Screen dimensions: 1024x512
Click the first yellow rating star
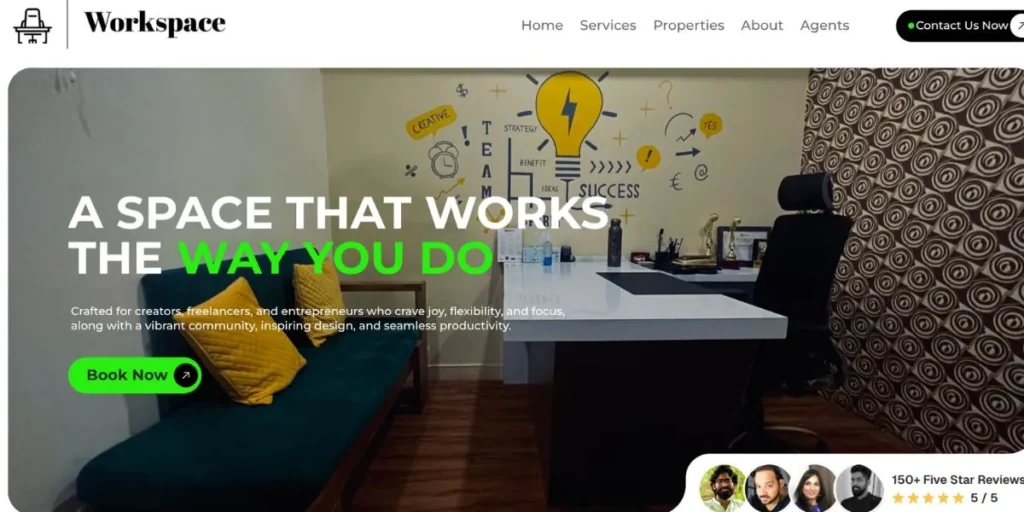(898, 498)
